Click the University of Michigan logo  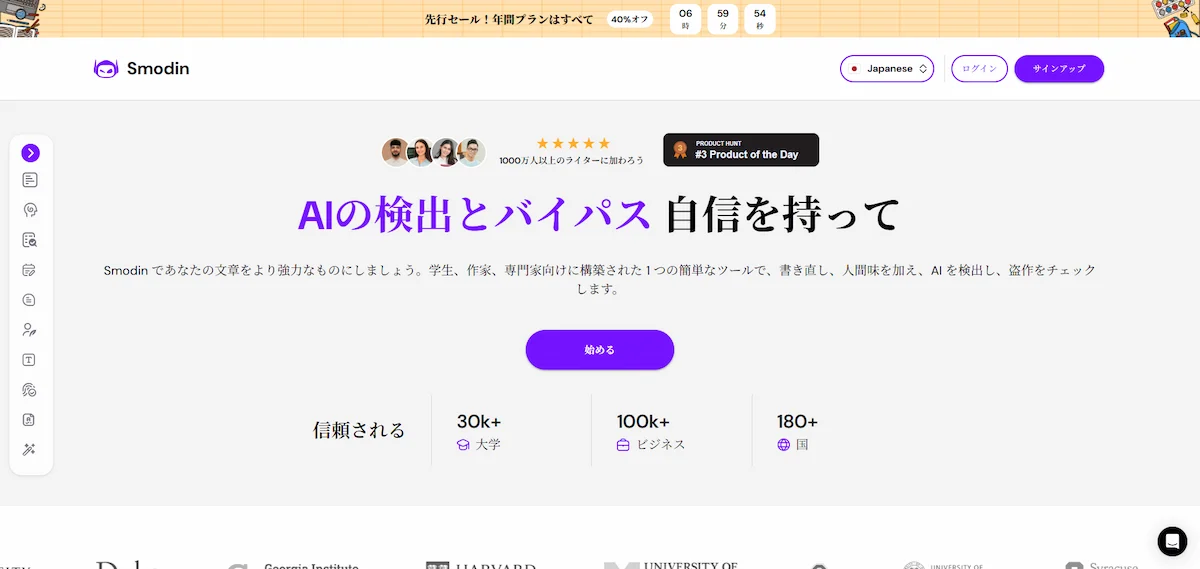672,565
